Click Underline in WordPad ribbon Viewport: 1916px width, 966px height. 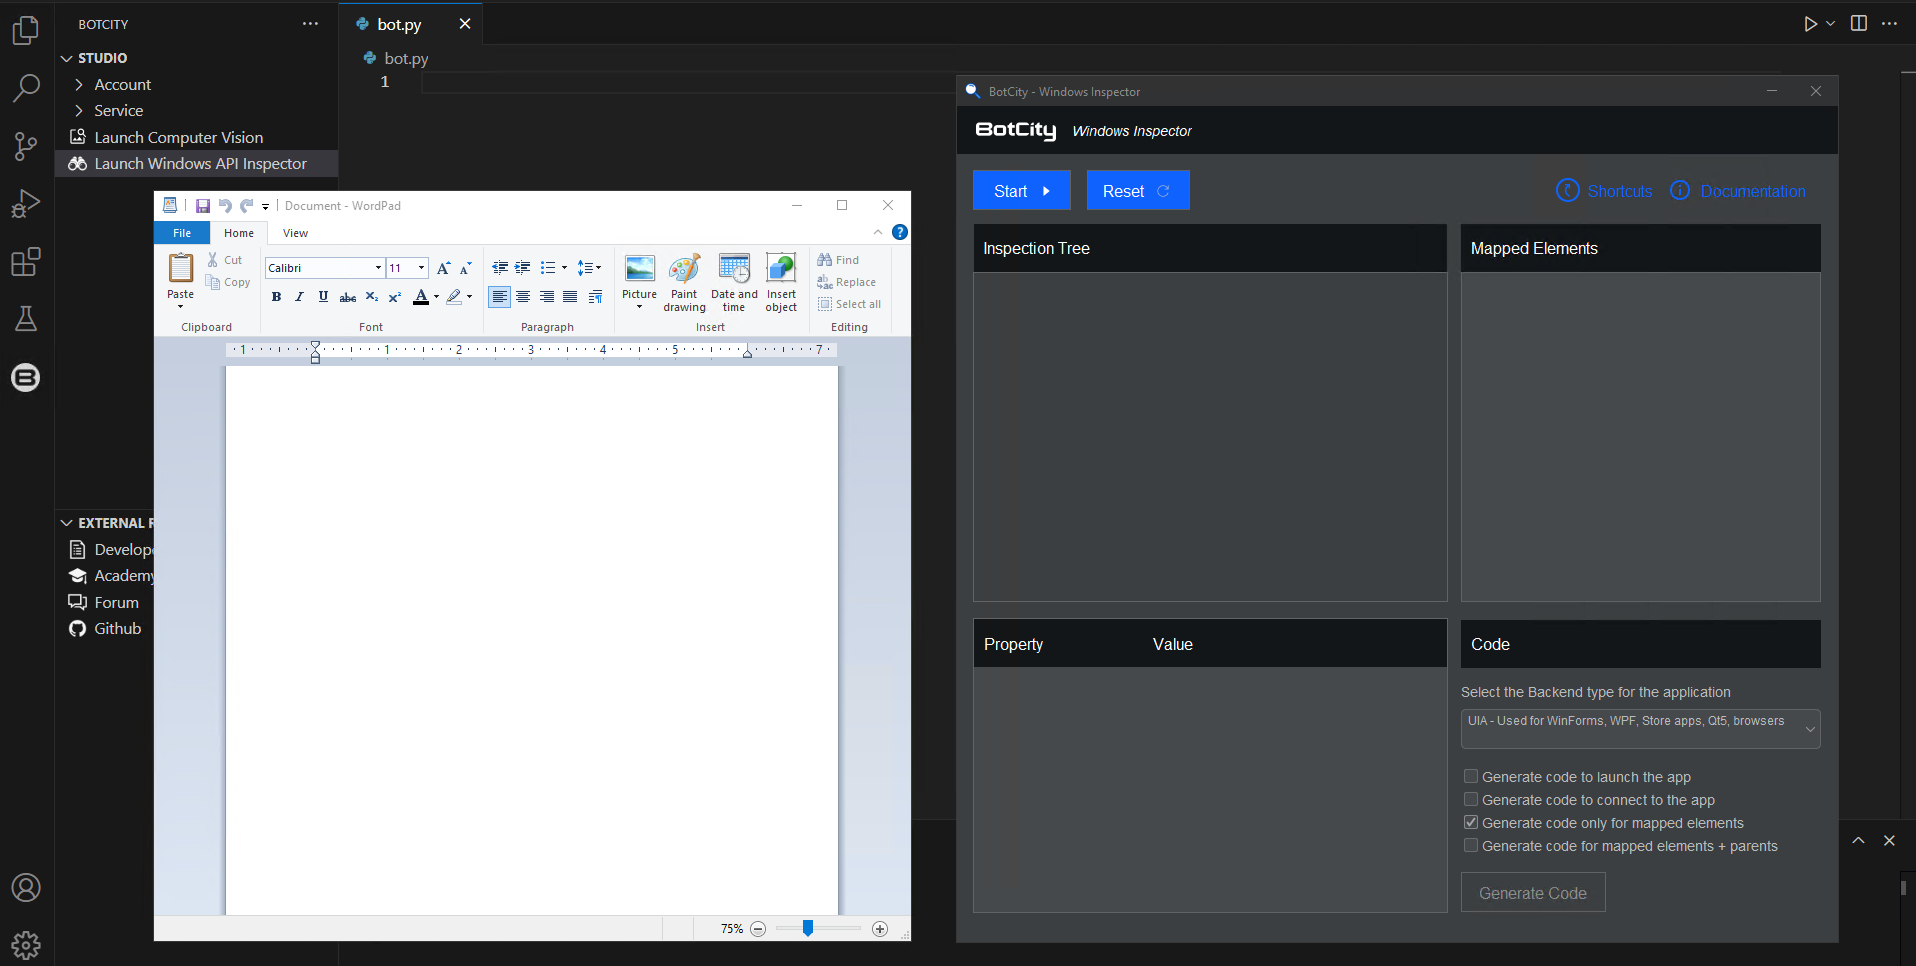pos(323,297)
